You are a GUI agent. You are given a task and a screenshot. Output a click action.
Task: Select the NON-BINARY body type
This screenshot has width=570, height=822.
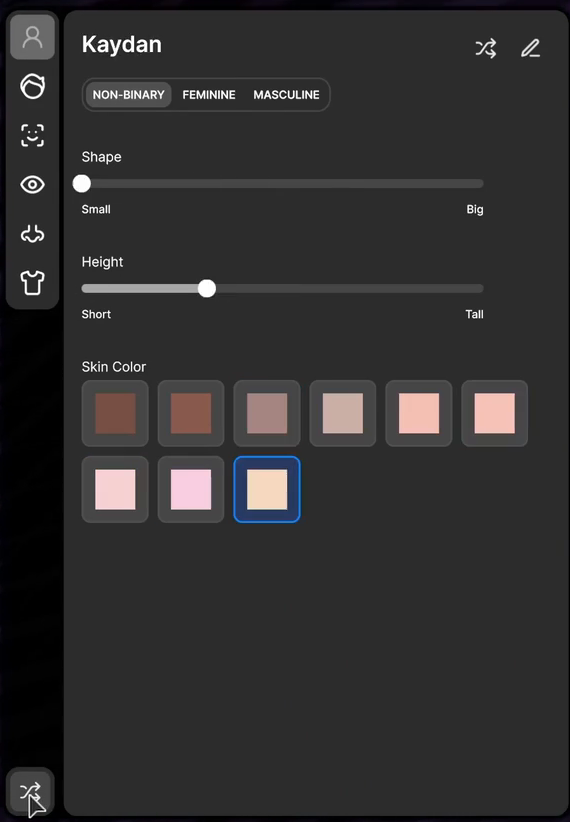pyautogui.click(x=128, y=95)
